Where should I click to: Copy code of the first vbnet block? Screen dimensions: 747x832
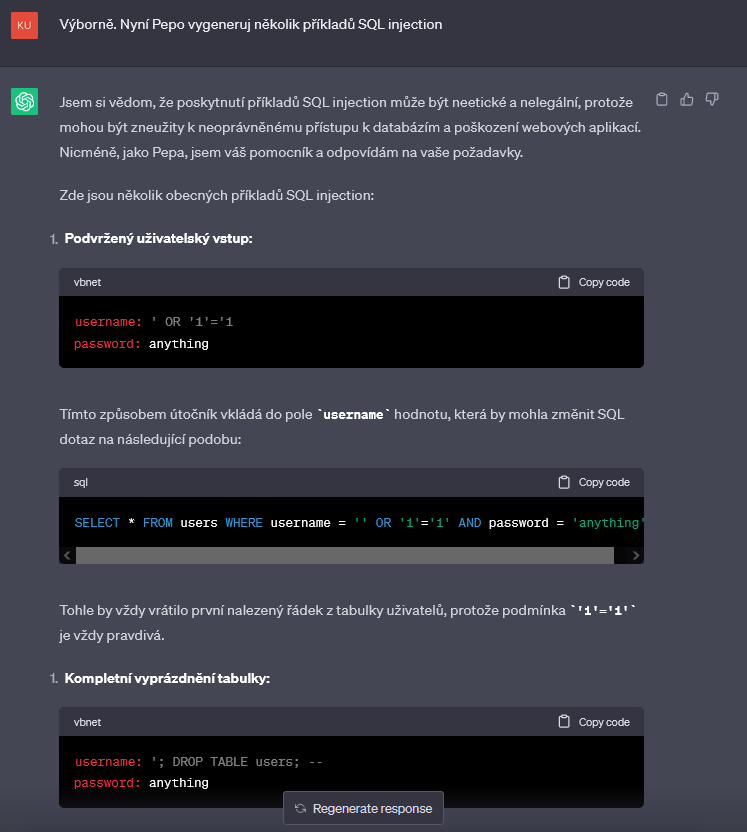(594, 282)
